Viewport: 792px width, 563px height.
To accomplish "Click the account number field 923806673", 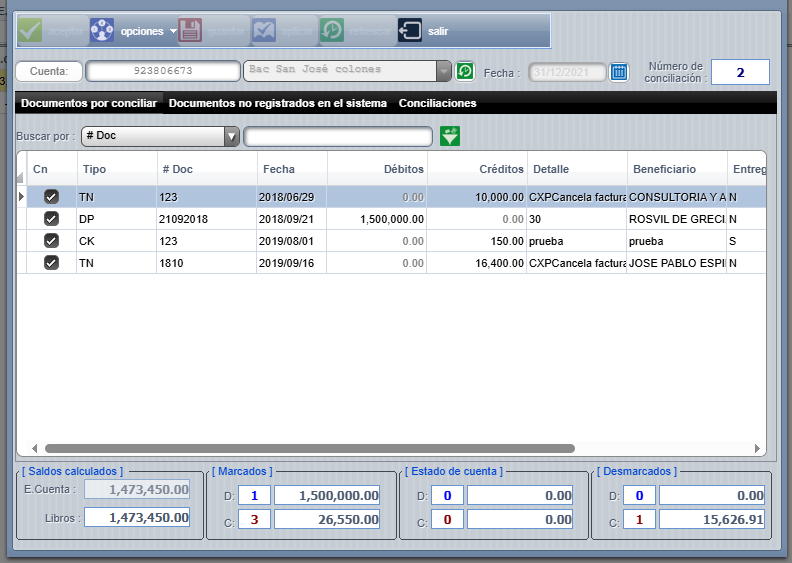I will (x=163, y=71).
